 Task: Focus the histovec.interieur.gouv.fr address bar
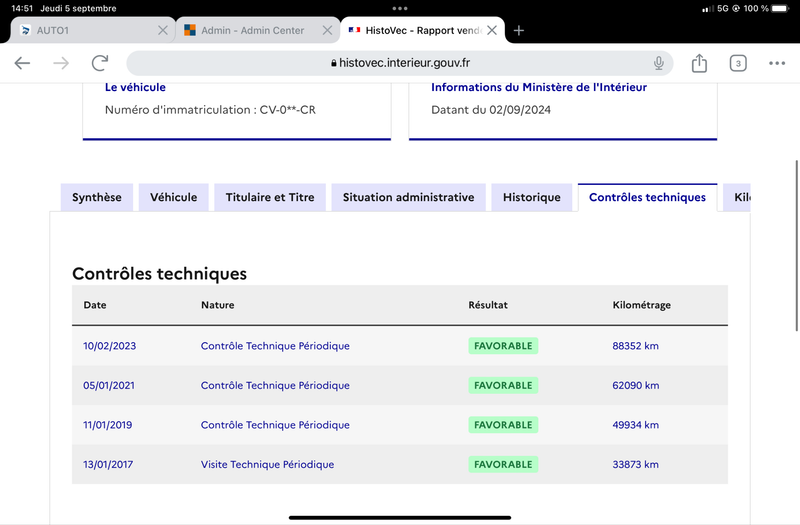click(x=399, y=63)
